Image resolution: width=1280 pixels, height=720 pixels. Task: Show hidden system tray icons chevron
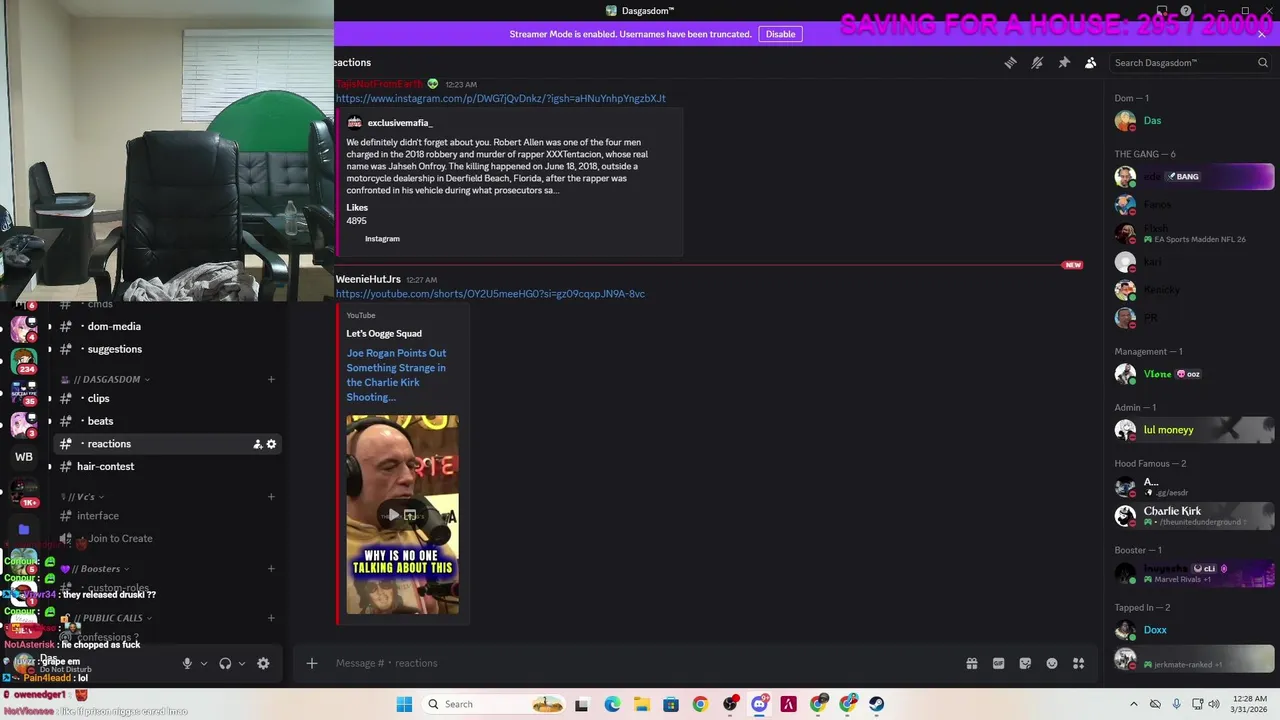pyautogui.click(x=1133, y=704)
